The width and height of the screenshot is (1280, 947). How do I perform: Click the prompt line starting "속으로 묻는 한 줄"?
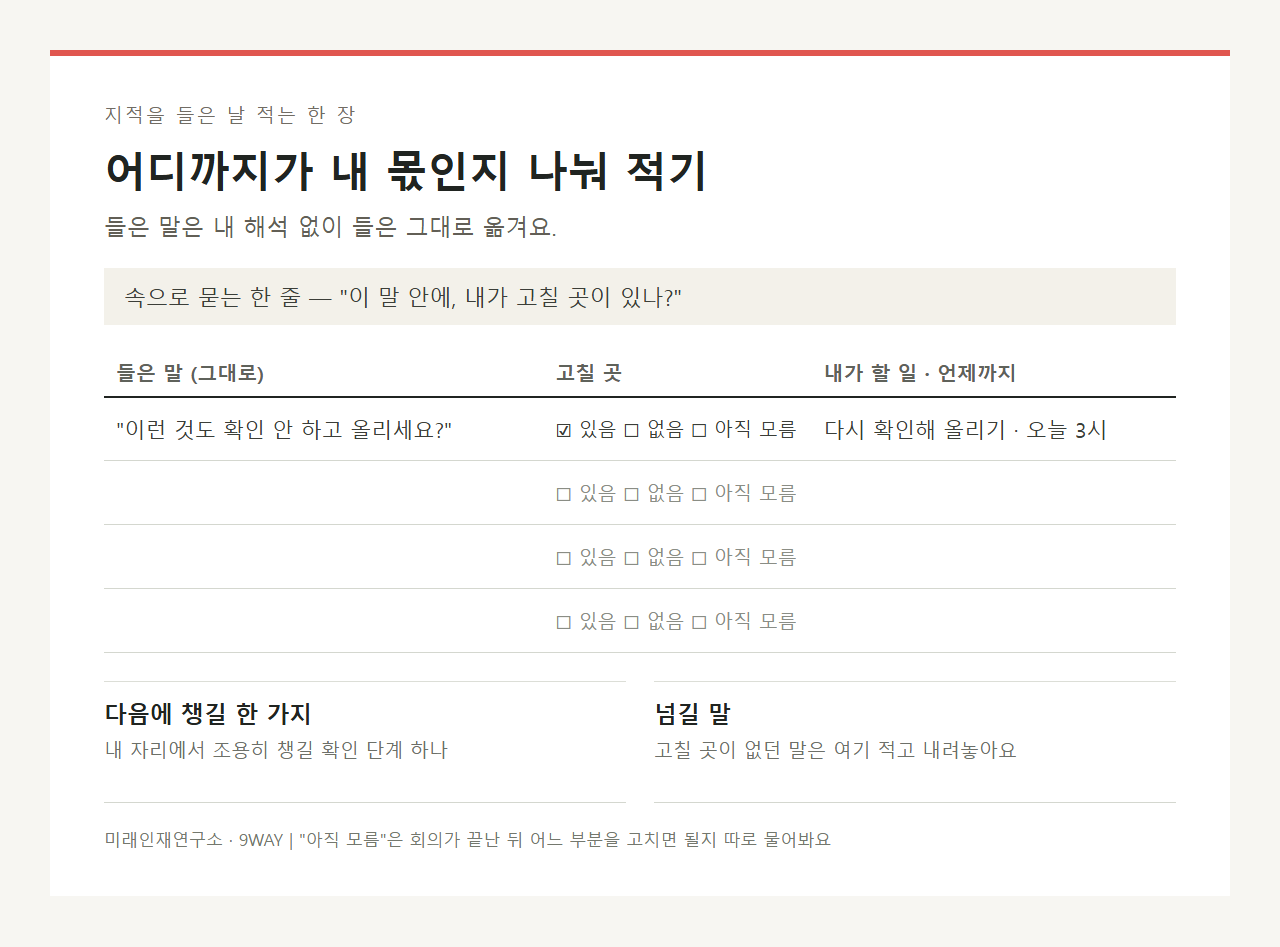(x=640, y=297)
